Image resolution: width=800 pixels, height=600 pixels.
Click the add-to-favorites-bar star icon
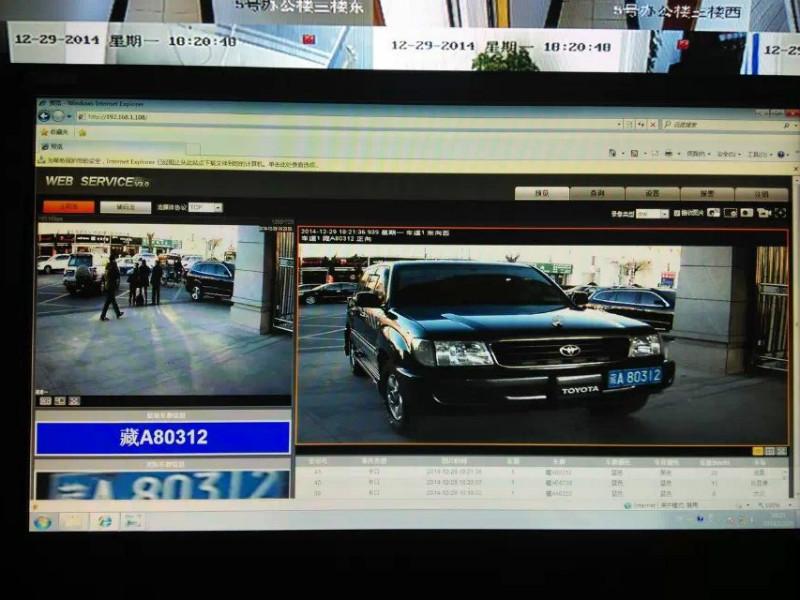(82, 133)
